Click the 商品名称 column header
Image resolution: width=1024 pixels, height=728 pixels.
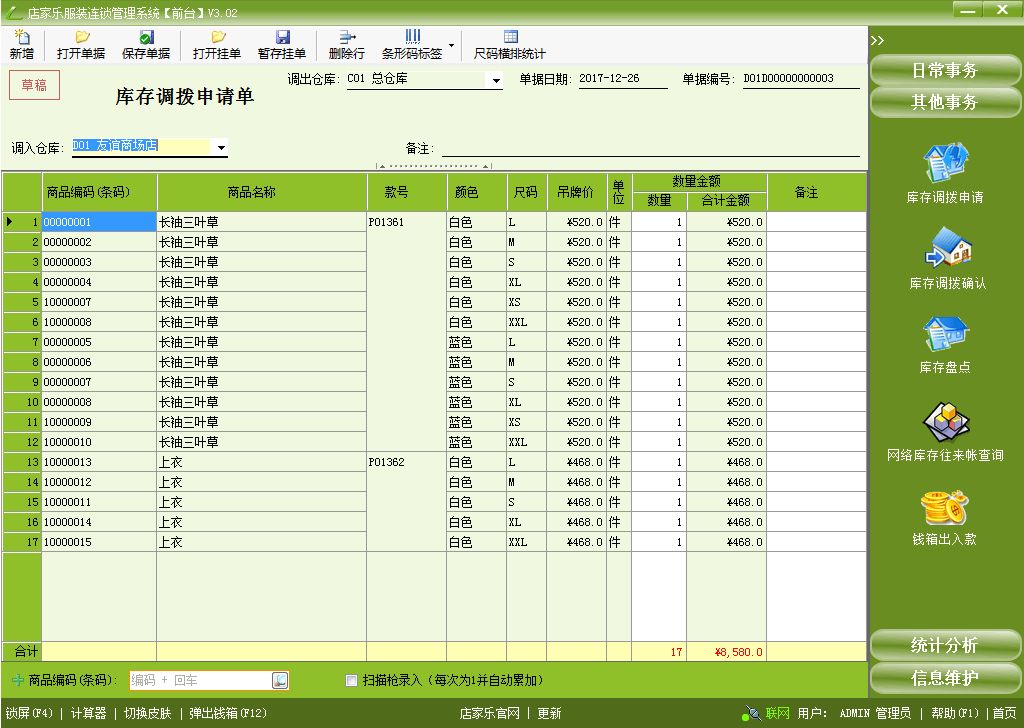[262, 192]
